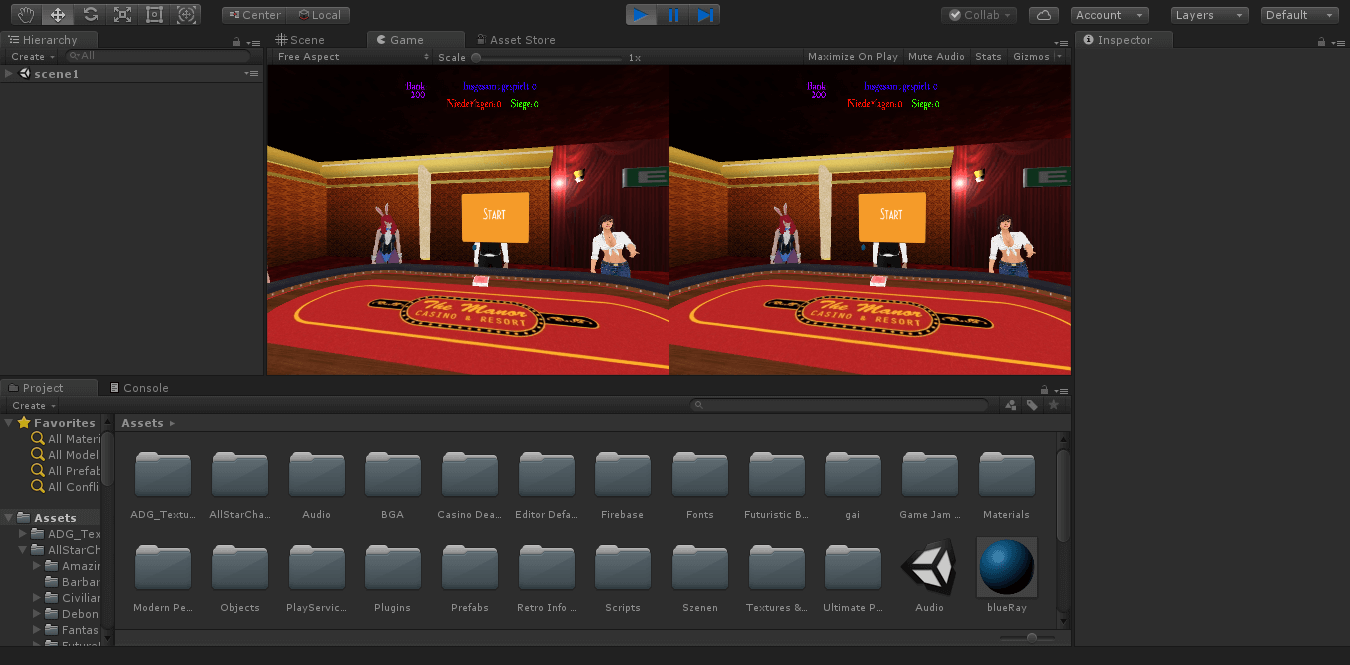Screen dimensions: 1350x665
Task: Click the Assets breadcrumb label
Action: 142,423
